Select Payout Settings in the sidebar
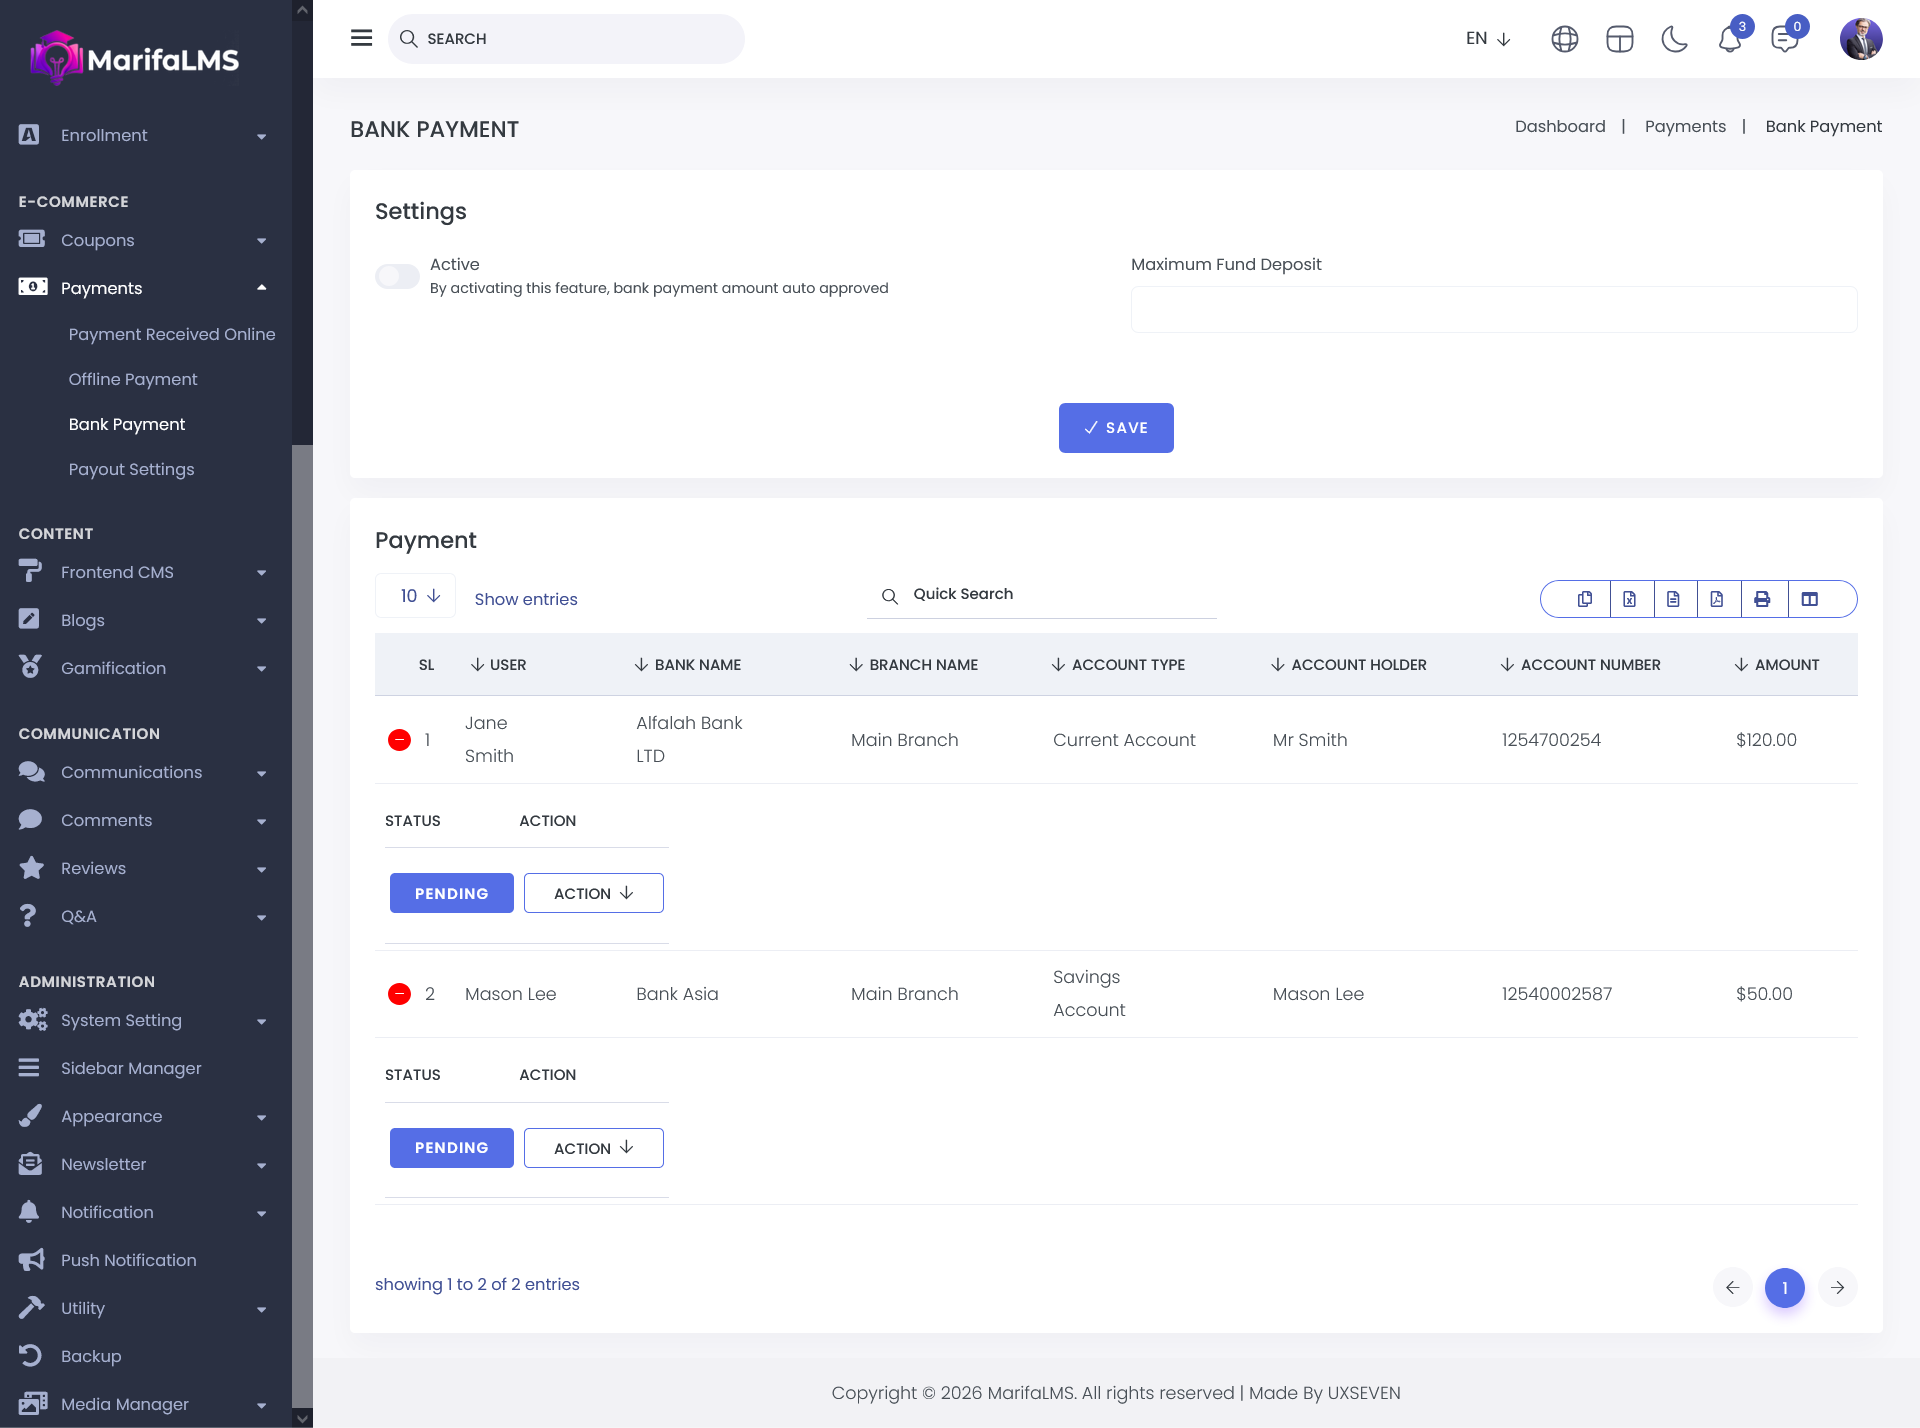Viewport: 1920px width, 1428px height. (131, 469)
